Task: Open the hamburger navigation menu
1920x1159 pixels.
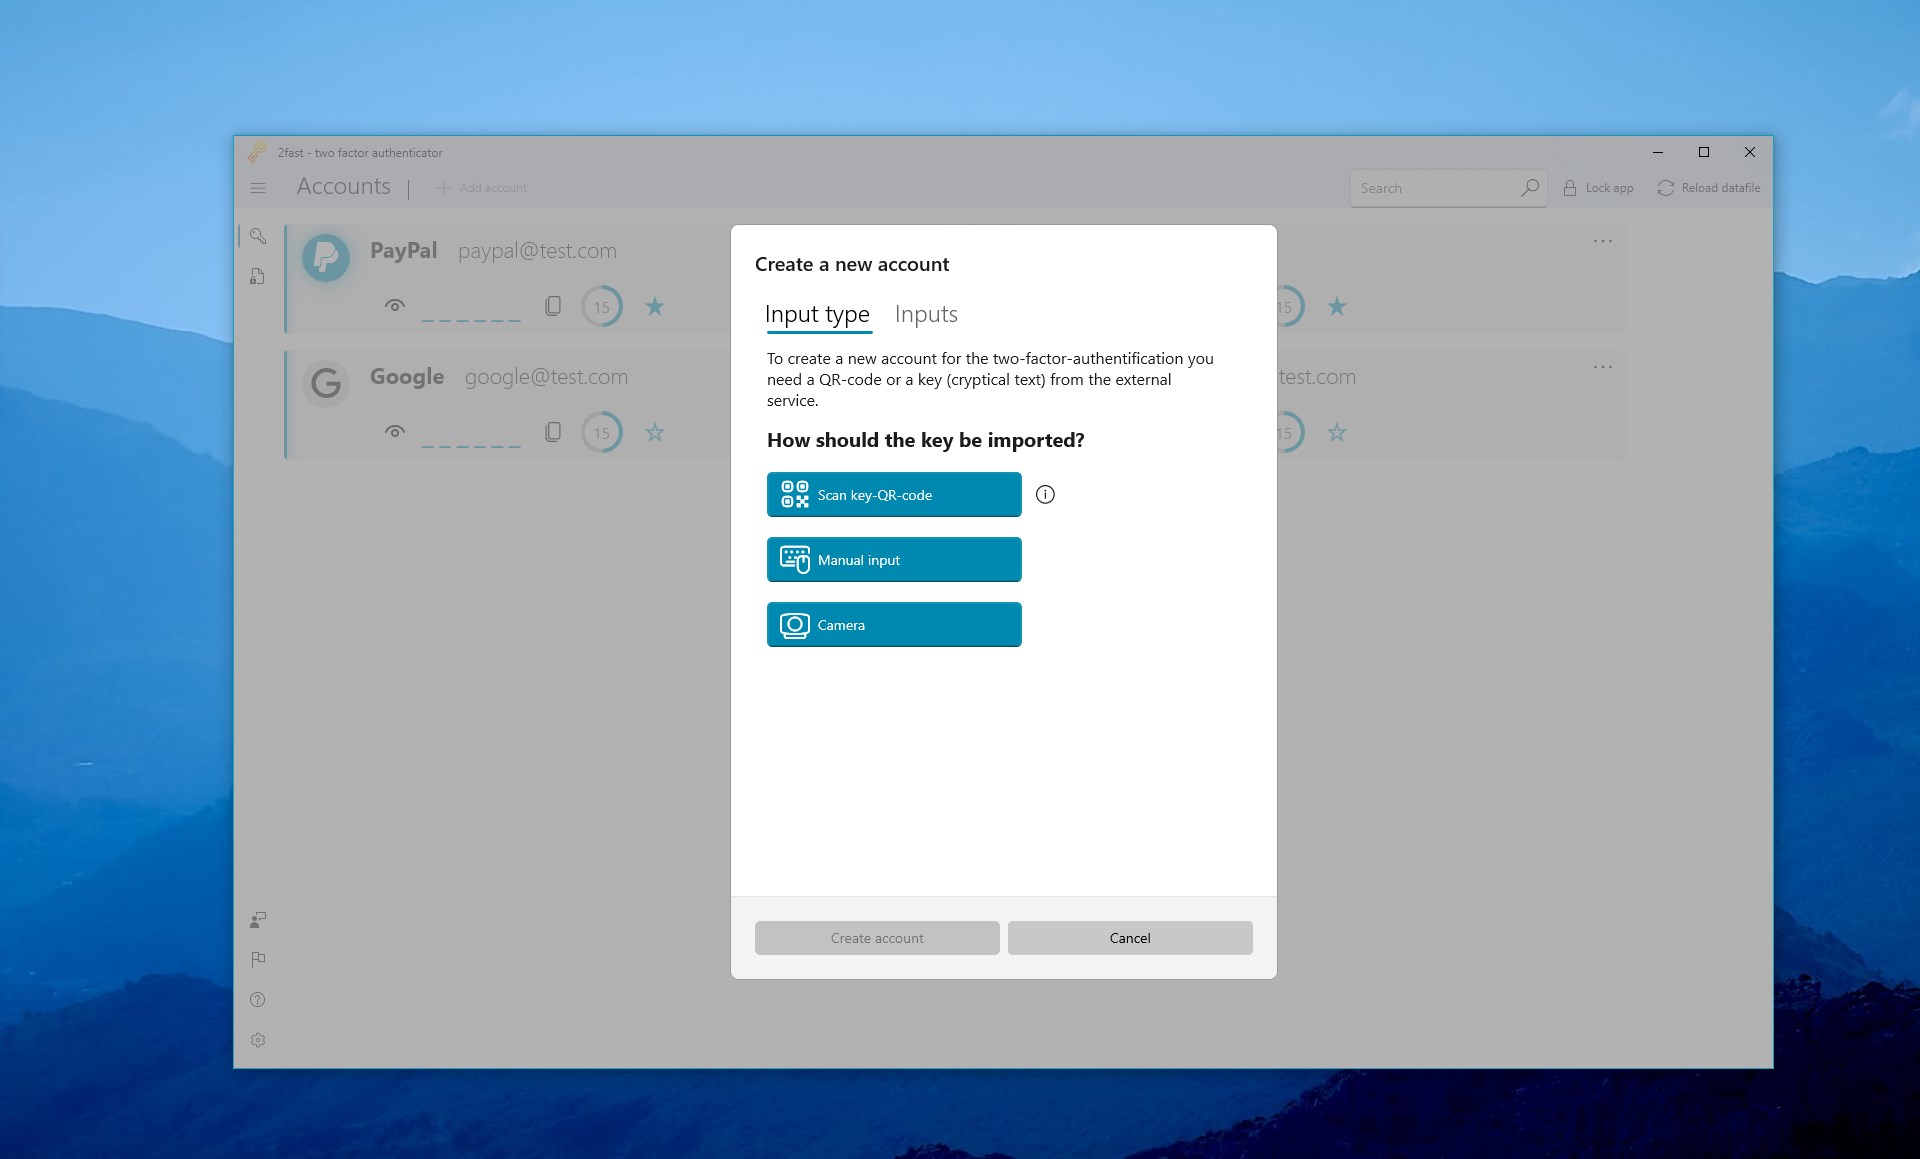Action: coord(258,187)
